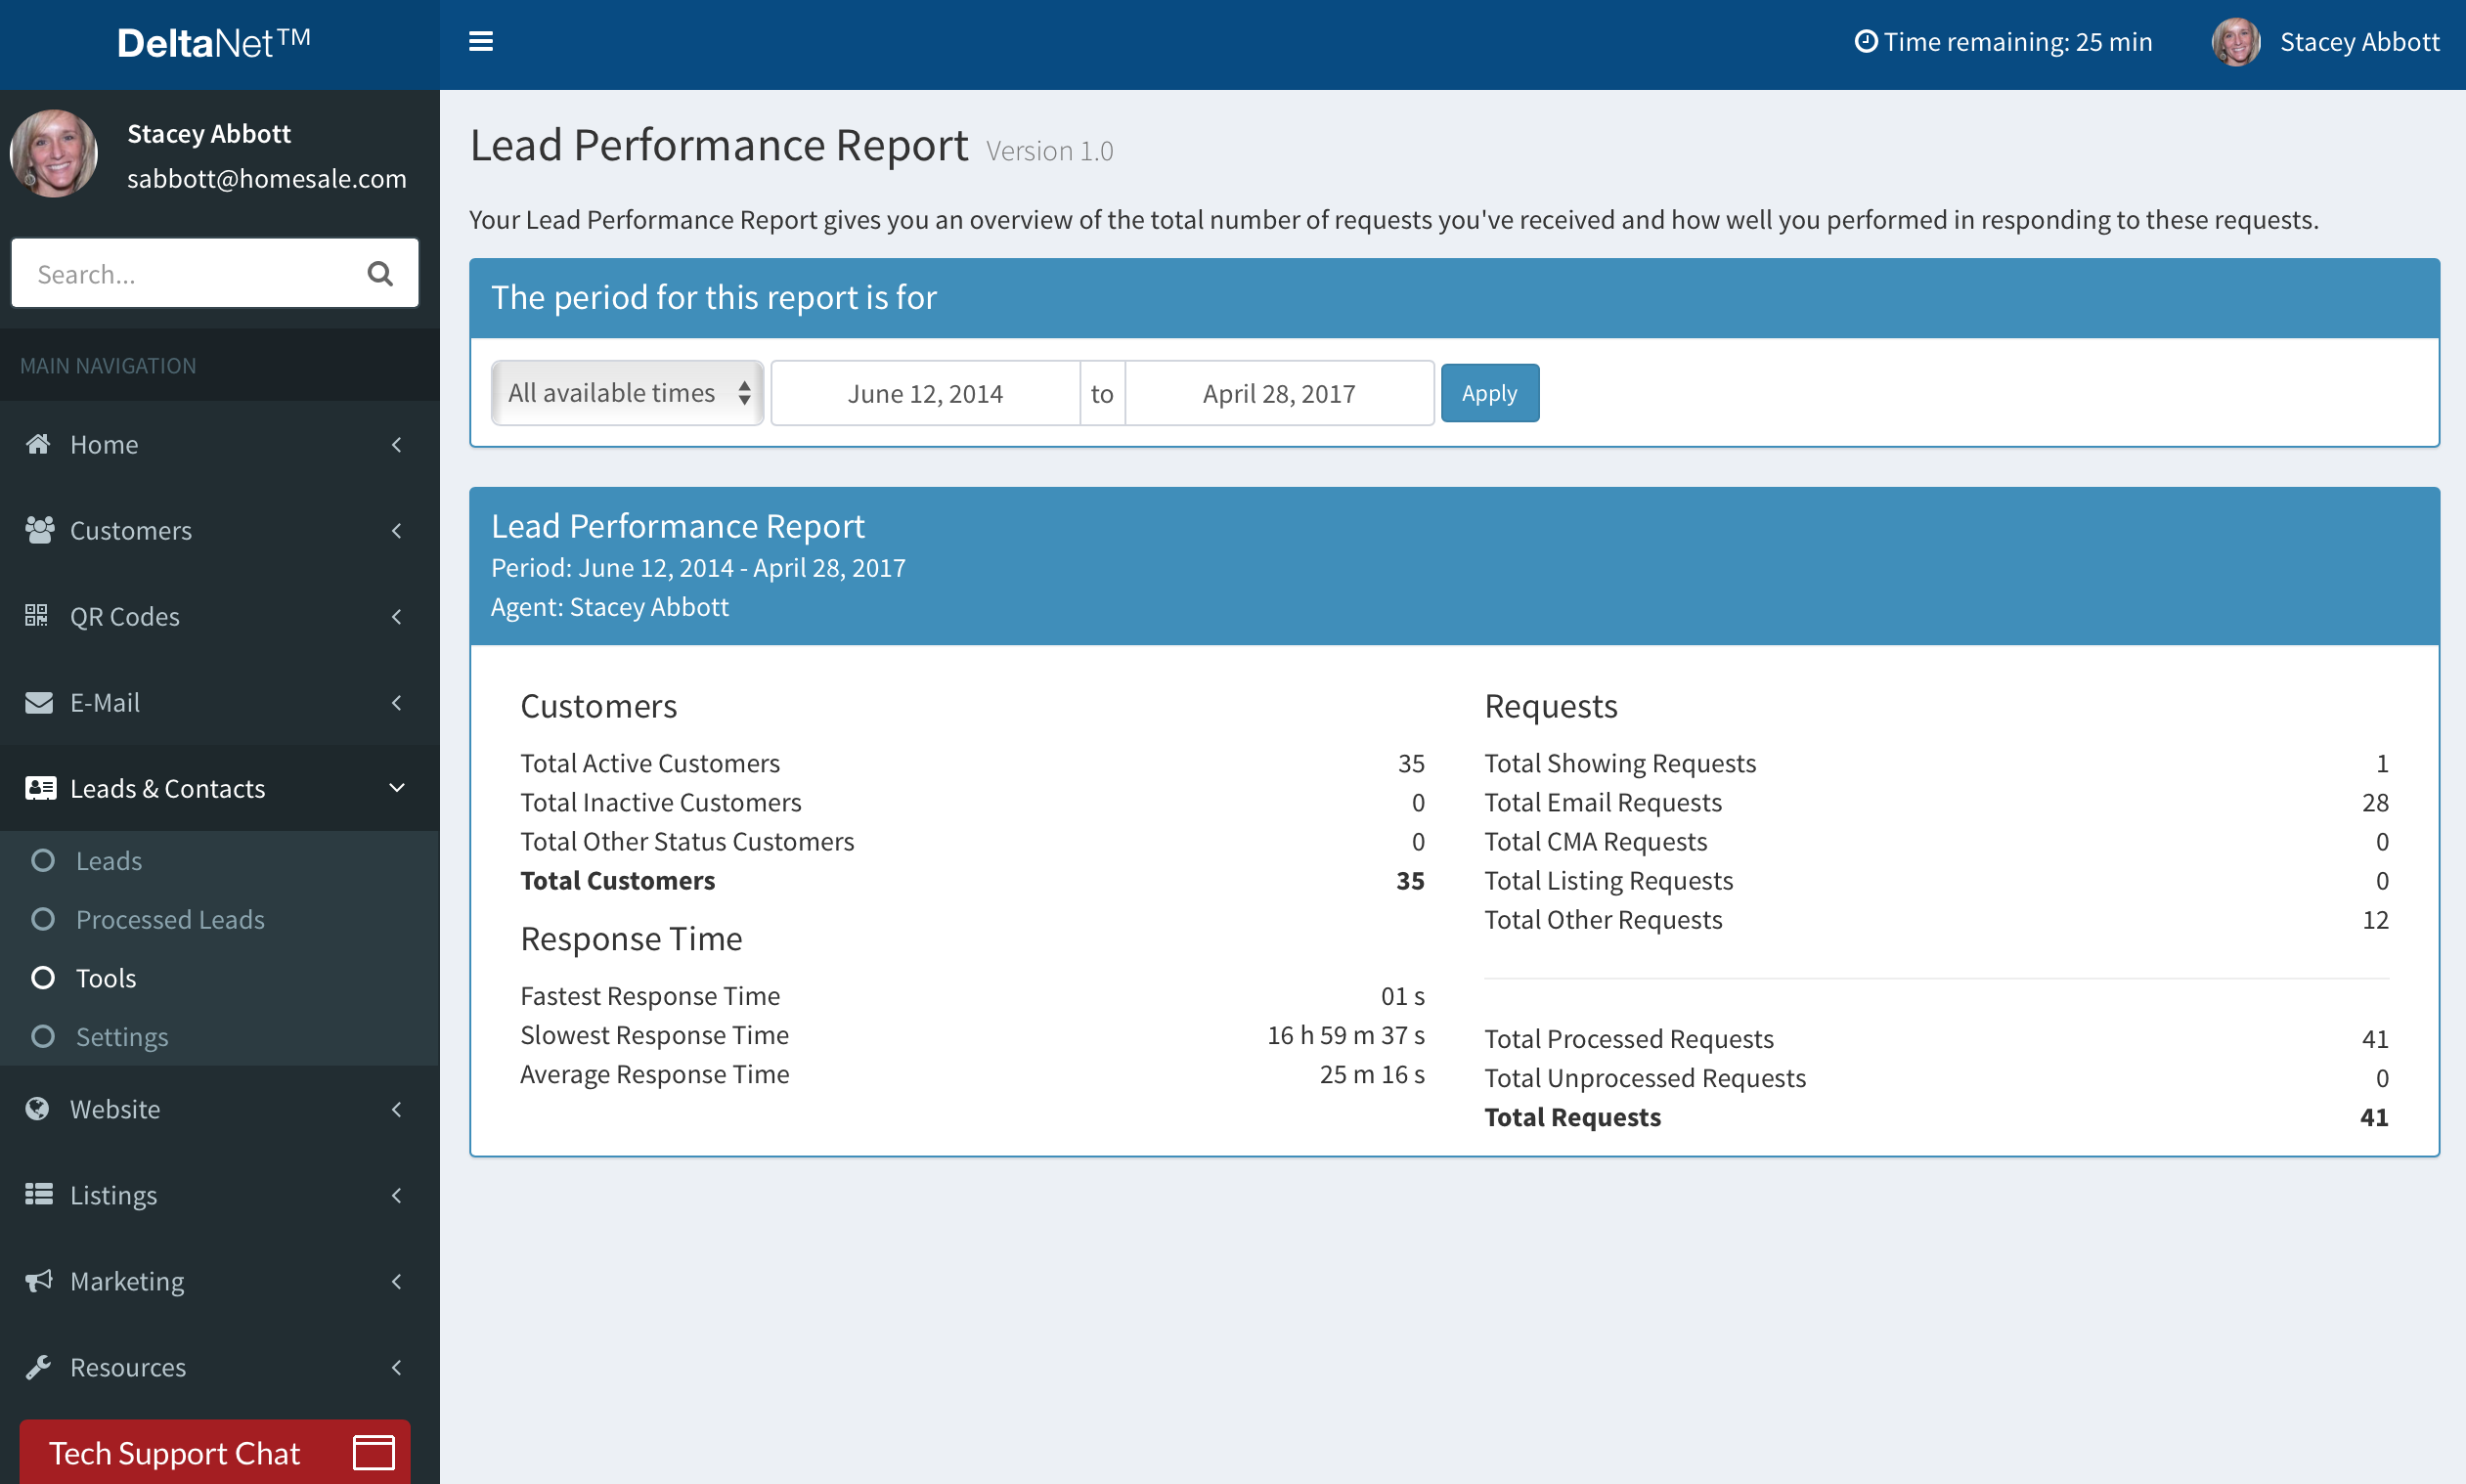The width and height of the screenshot is (2466, 1484).
Task: Click the E-Mail envelope icon
Action: pos(38,702)
